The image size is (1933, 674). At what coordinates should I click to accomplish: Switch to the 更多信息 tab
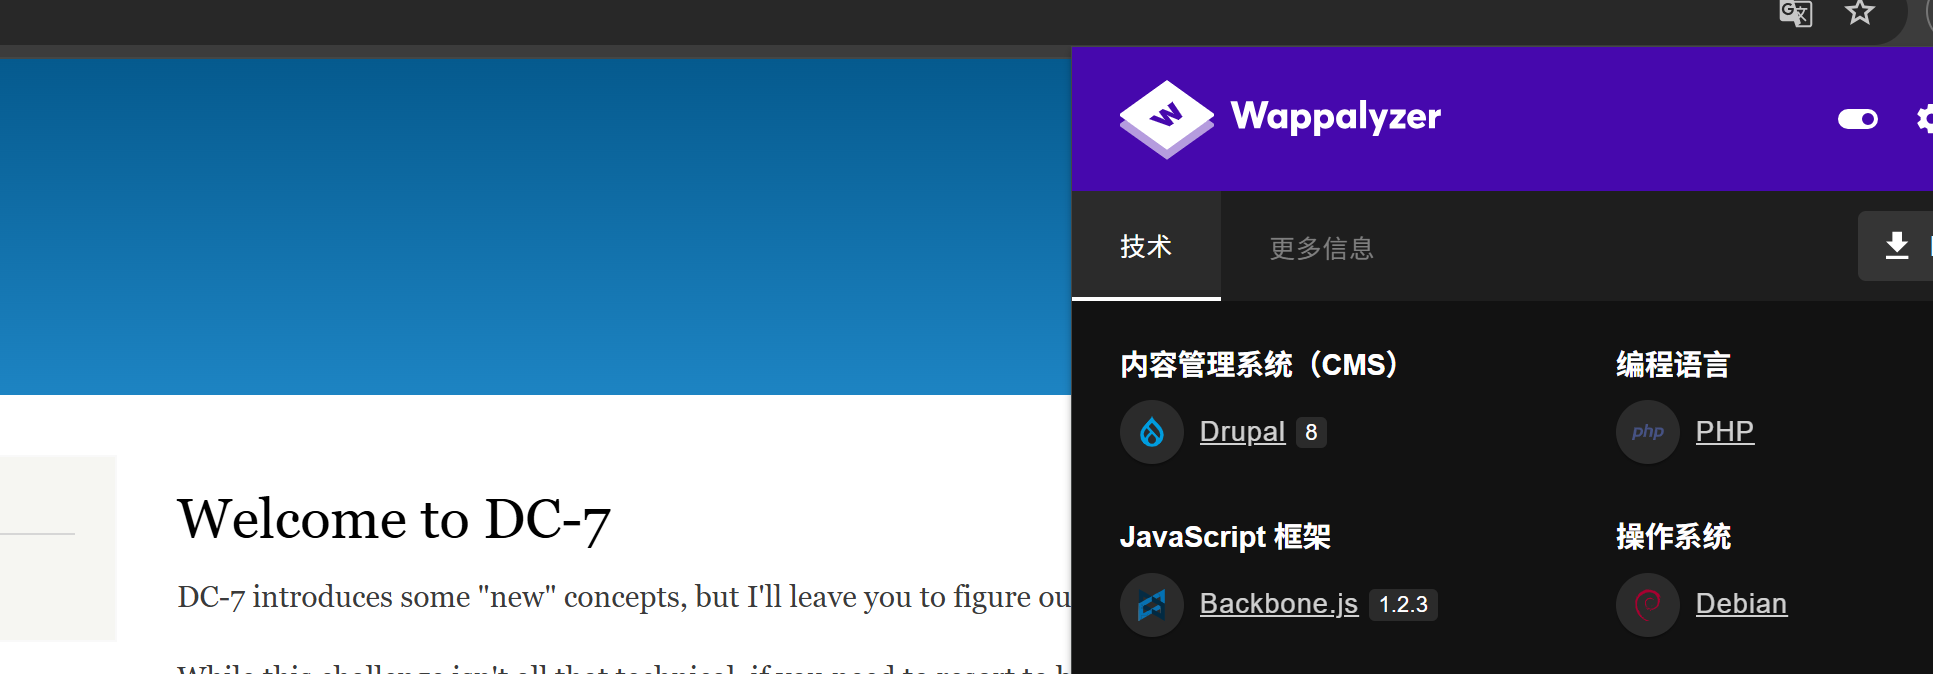click(x=1321, y=248)
